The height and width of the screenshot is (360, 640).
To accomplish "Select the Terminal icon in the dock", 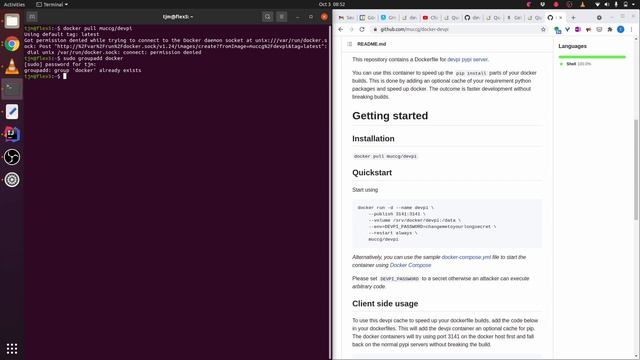I will [12, 89].
